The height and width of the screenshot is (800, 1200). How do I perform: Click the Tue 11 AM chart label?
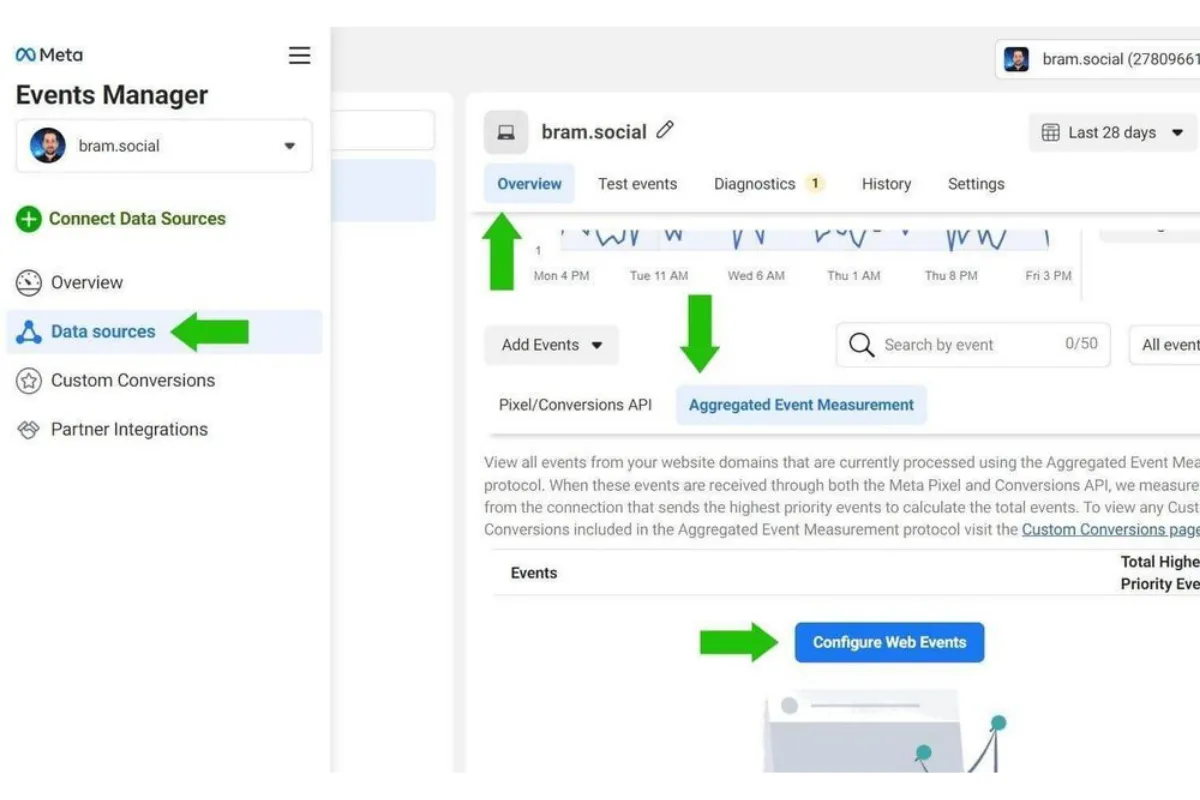point(659,276)
